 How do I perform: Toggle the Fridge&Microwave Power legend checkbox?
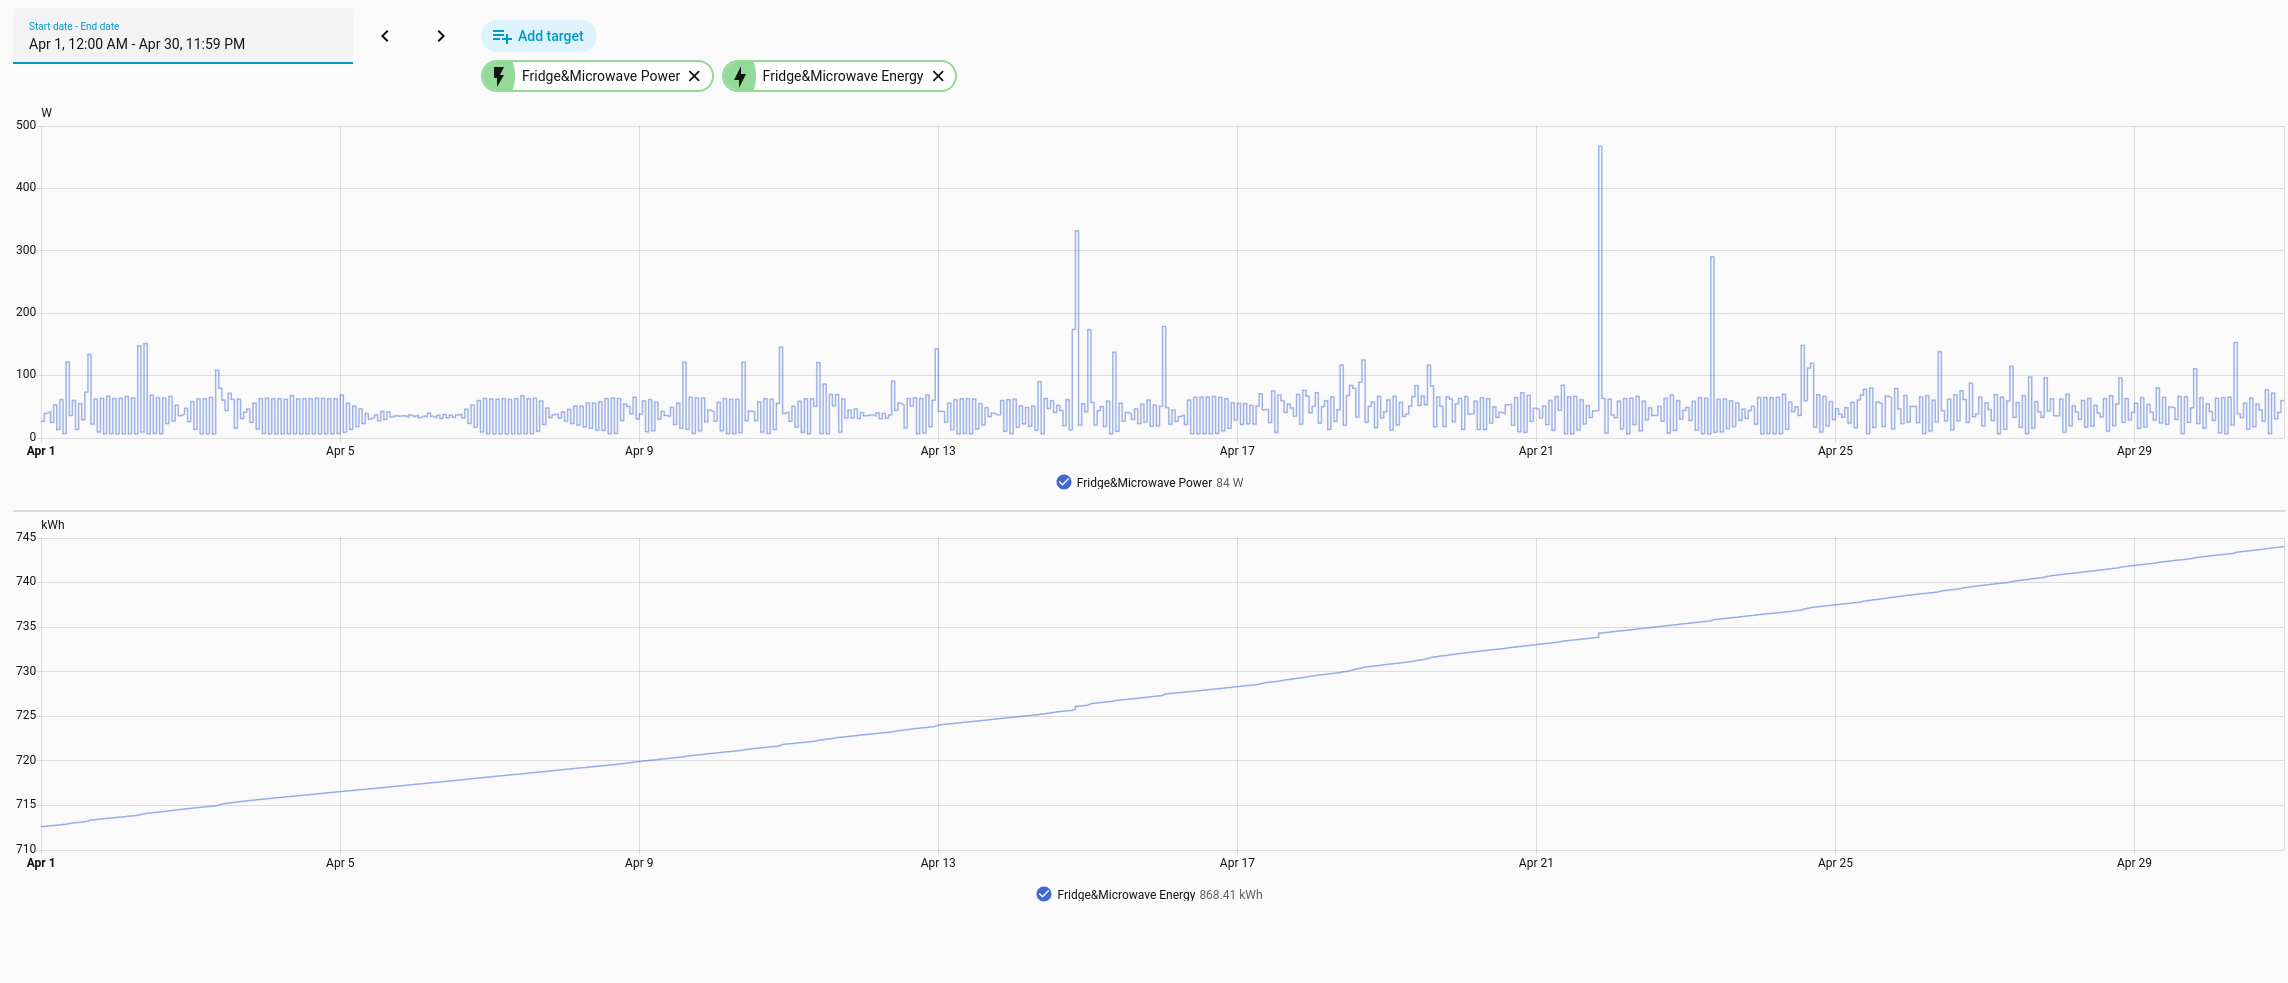click(x=1064, y=482)
